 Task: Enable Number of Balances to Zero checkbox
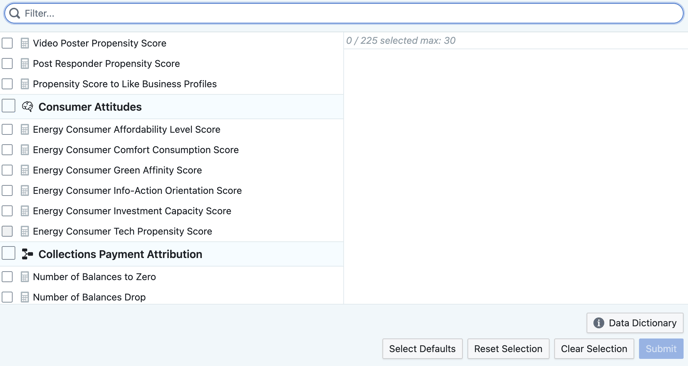[7, 277]
